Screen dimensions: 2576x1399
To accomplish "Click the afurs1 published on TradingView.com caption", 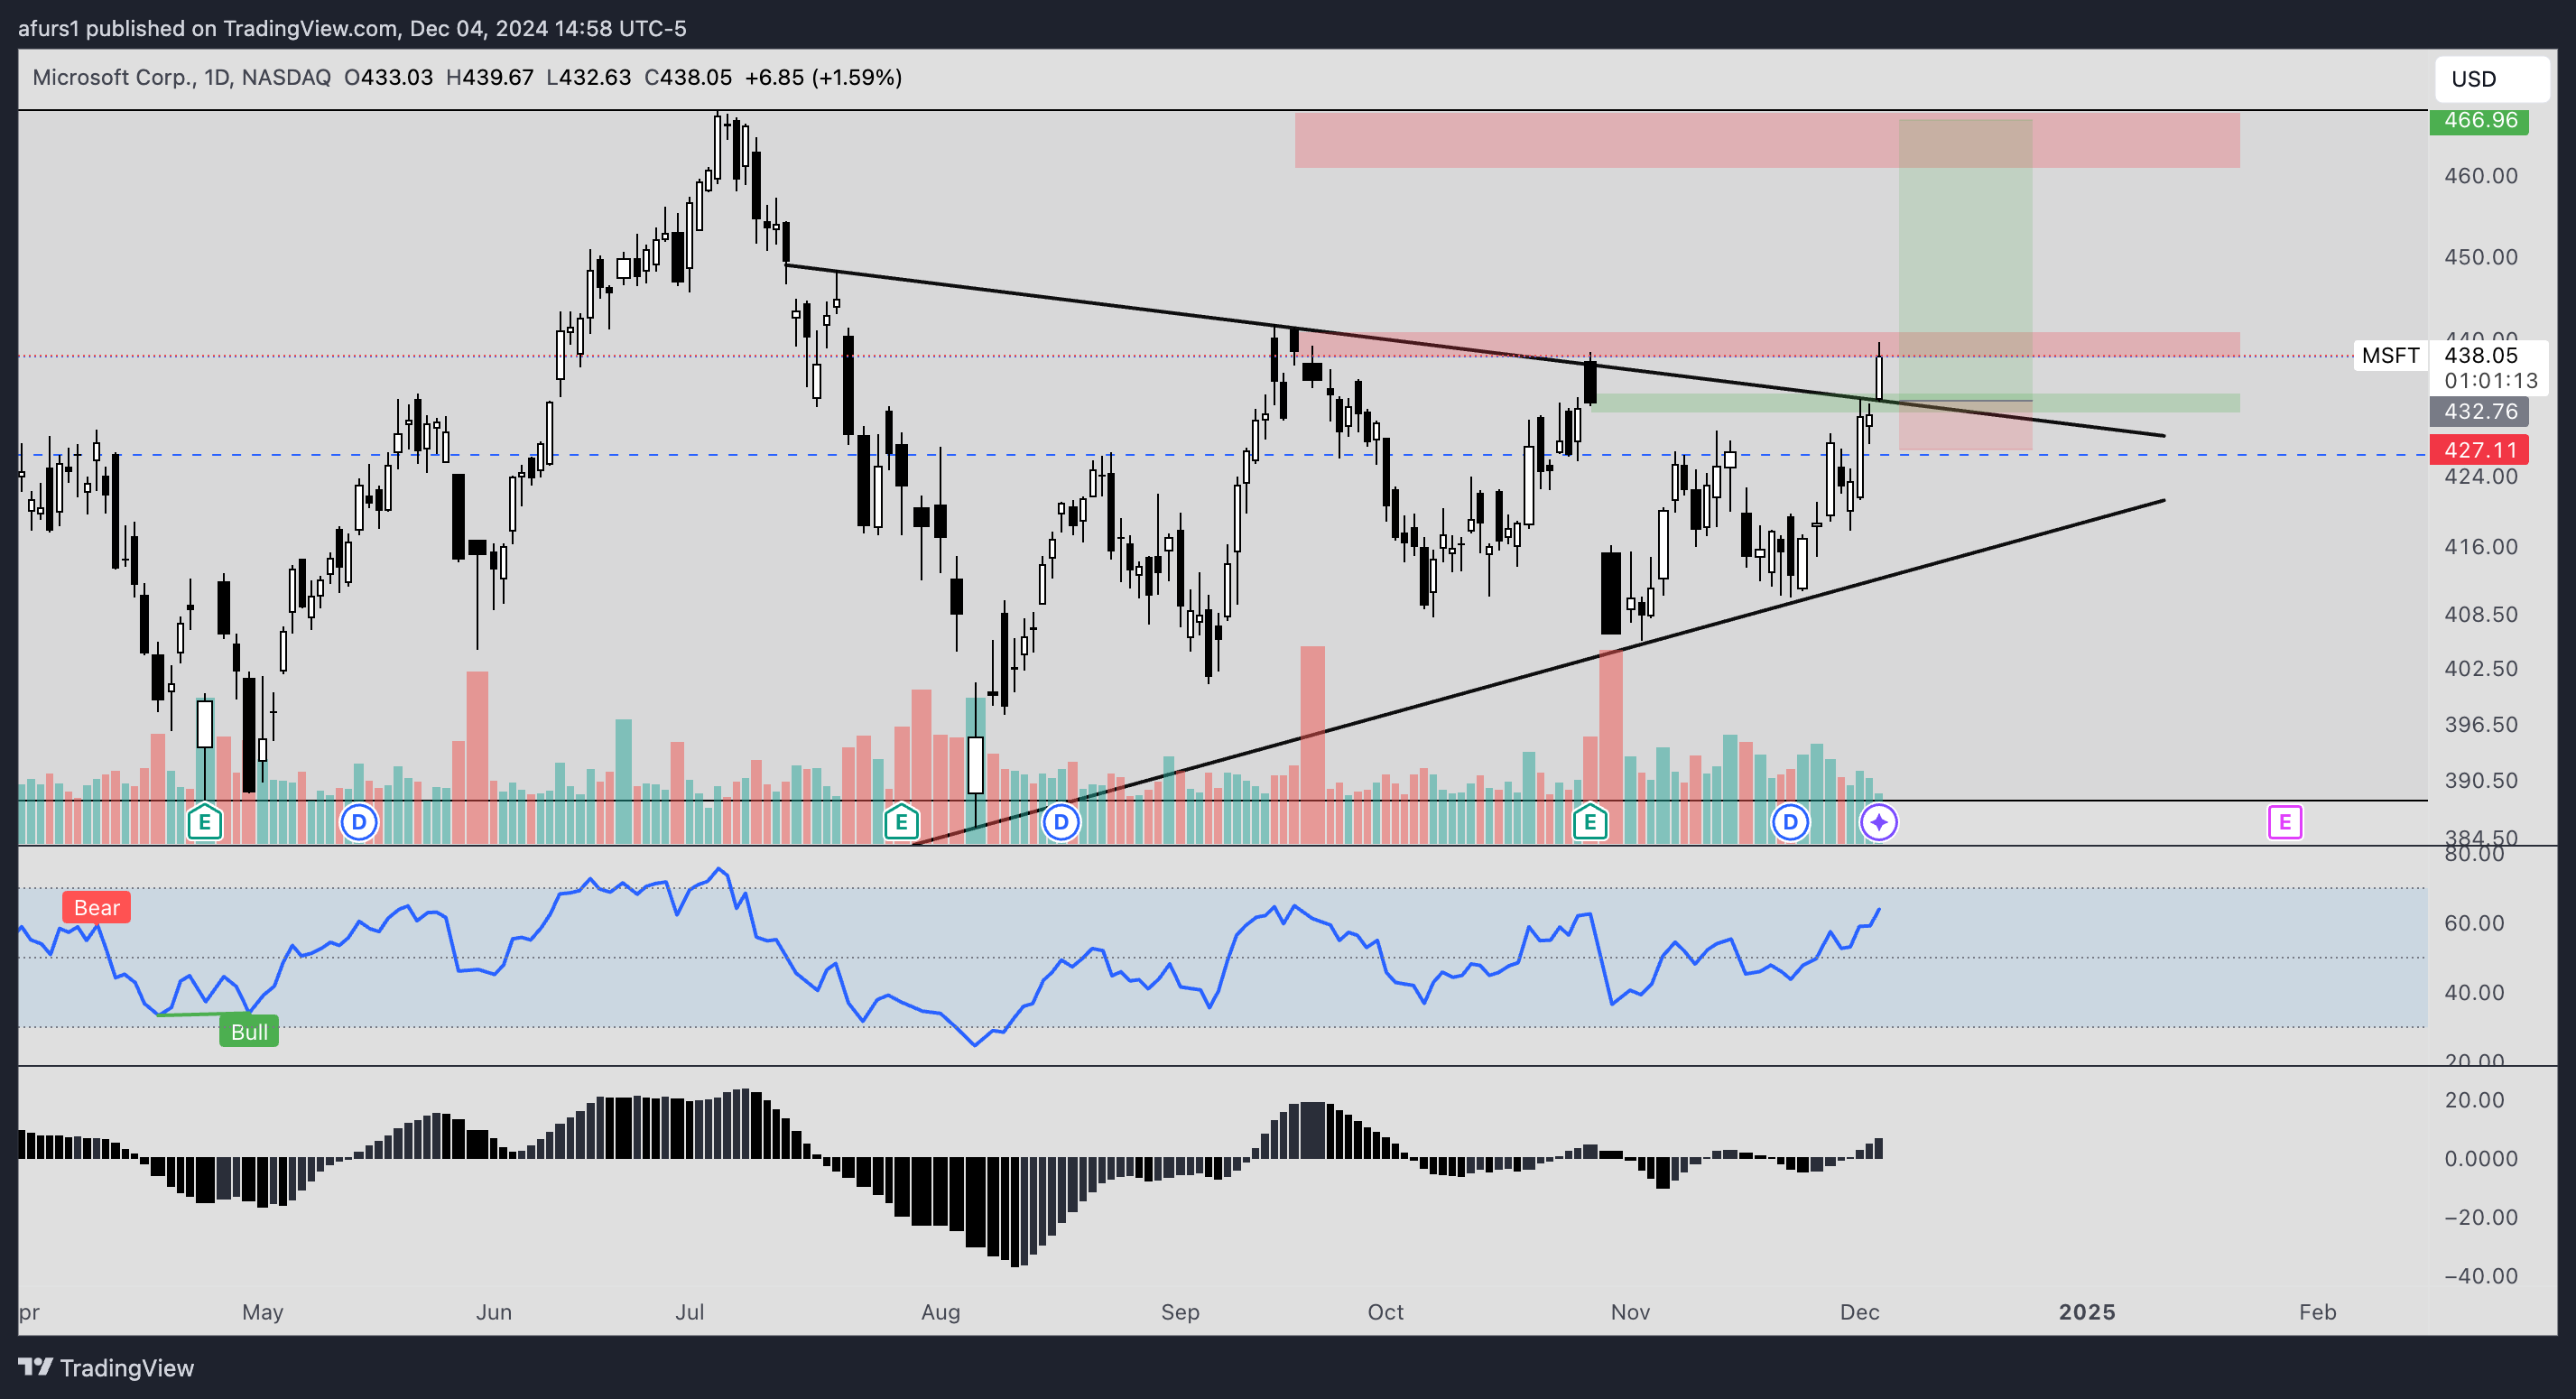I will click(x=352, y=28).
